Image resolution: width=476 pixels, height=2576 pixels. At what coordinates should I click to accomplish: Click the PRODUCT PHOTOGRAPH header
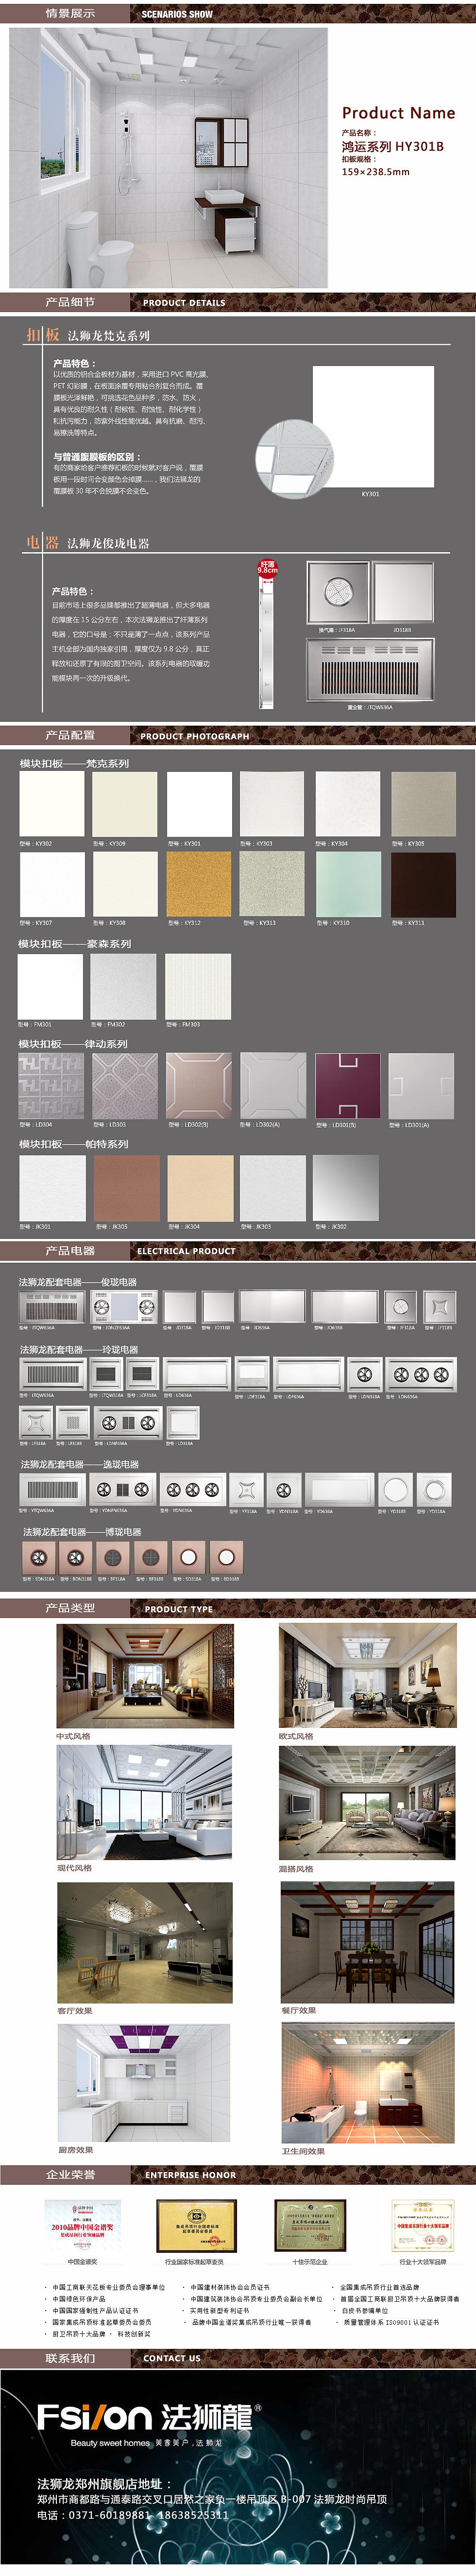pos(195,736)
